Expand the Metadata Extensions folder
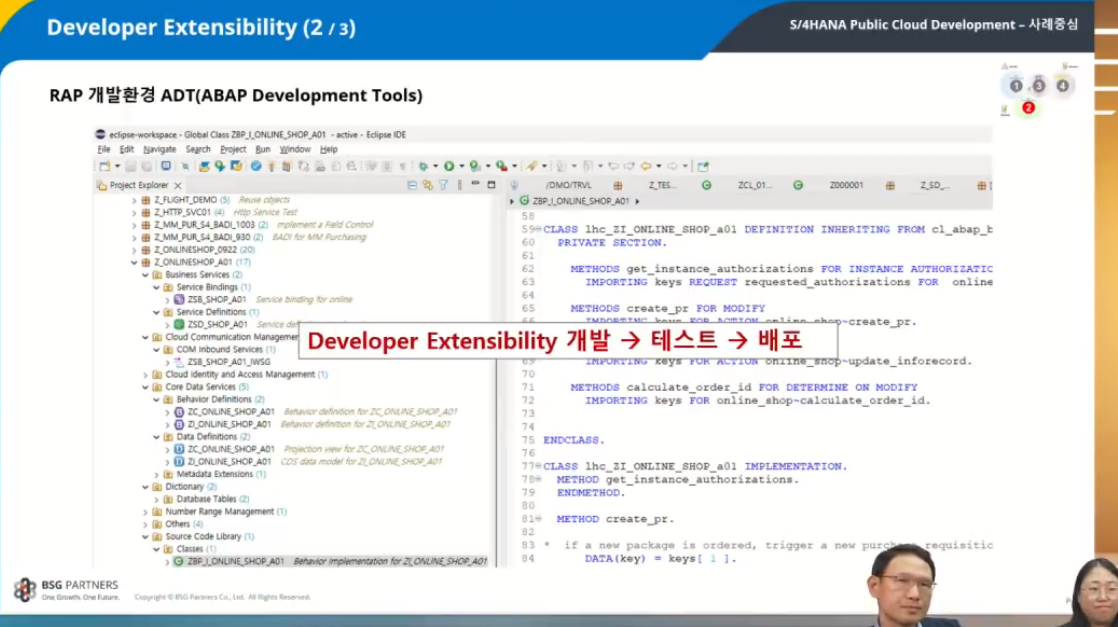The image size is (1118, 627). pyautogui.click(x=157, y=474)
